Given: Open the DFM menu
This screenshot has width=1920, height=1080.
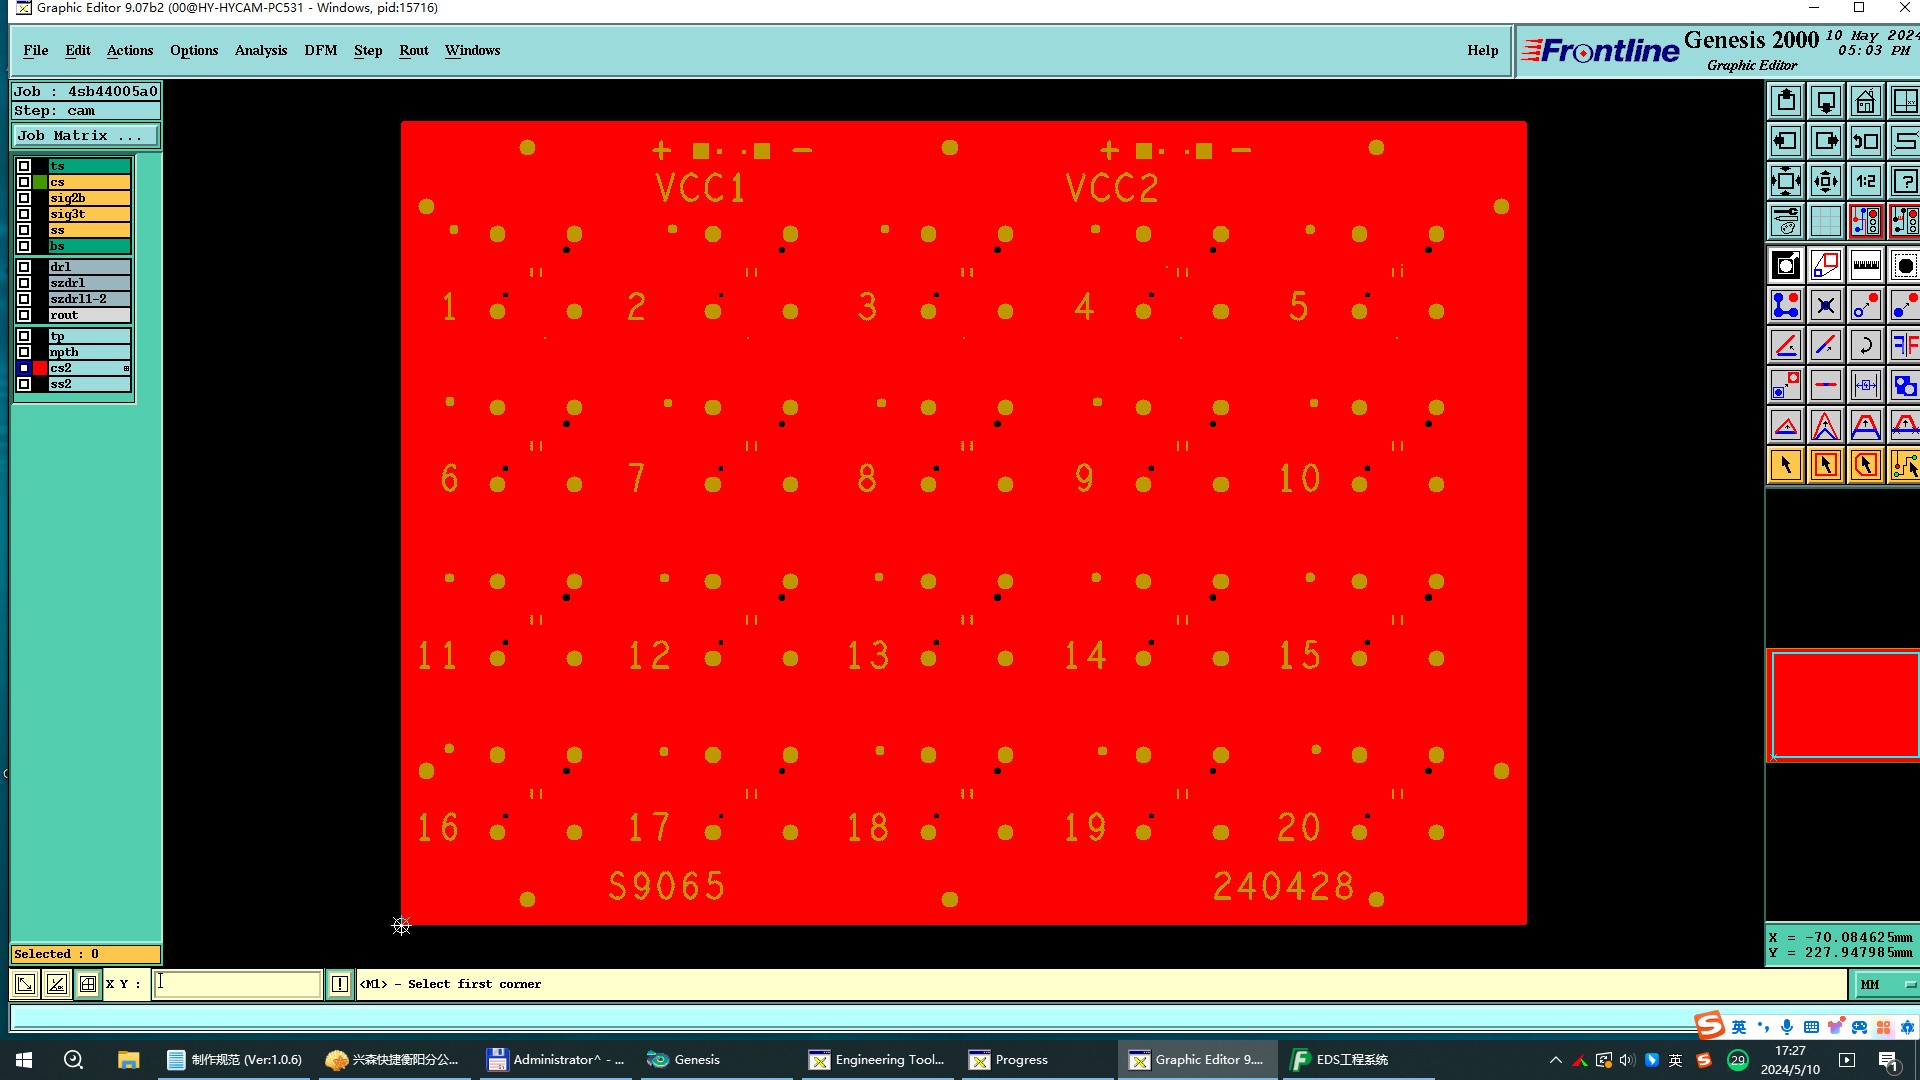Looking at the screenshot, I should click(x=320, y=50).
